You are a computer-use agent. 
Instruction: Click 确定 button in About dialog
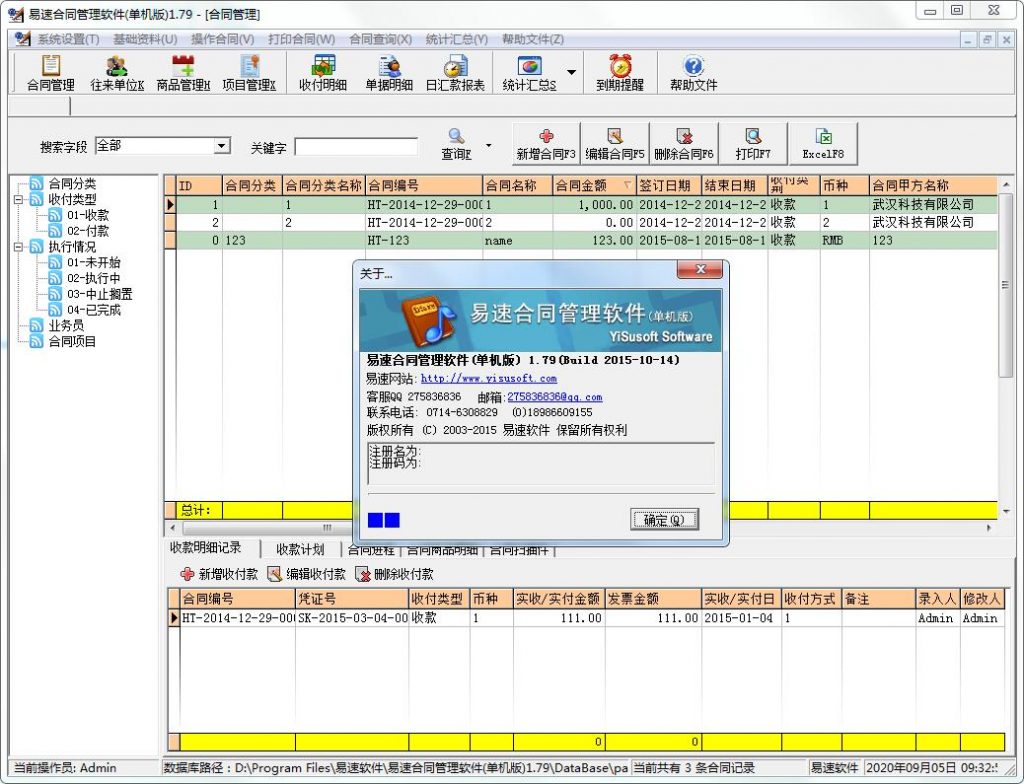[664, 520]
